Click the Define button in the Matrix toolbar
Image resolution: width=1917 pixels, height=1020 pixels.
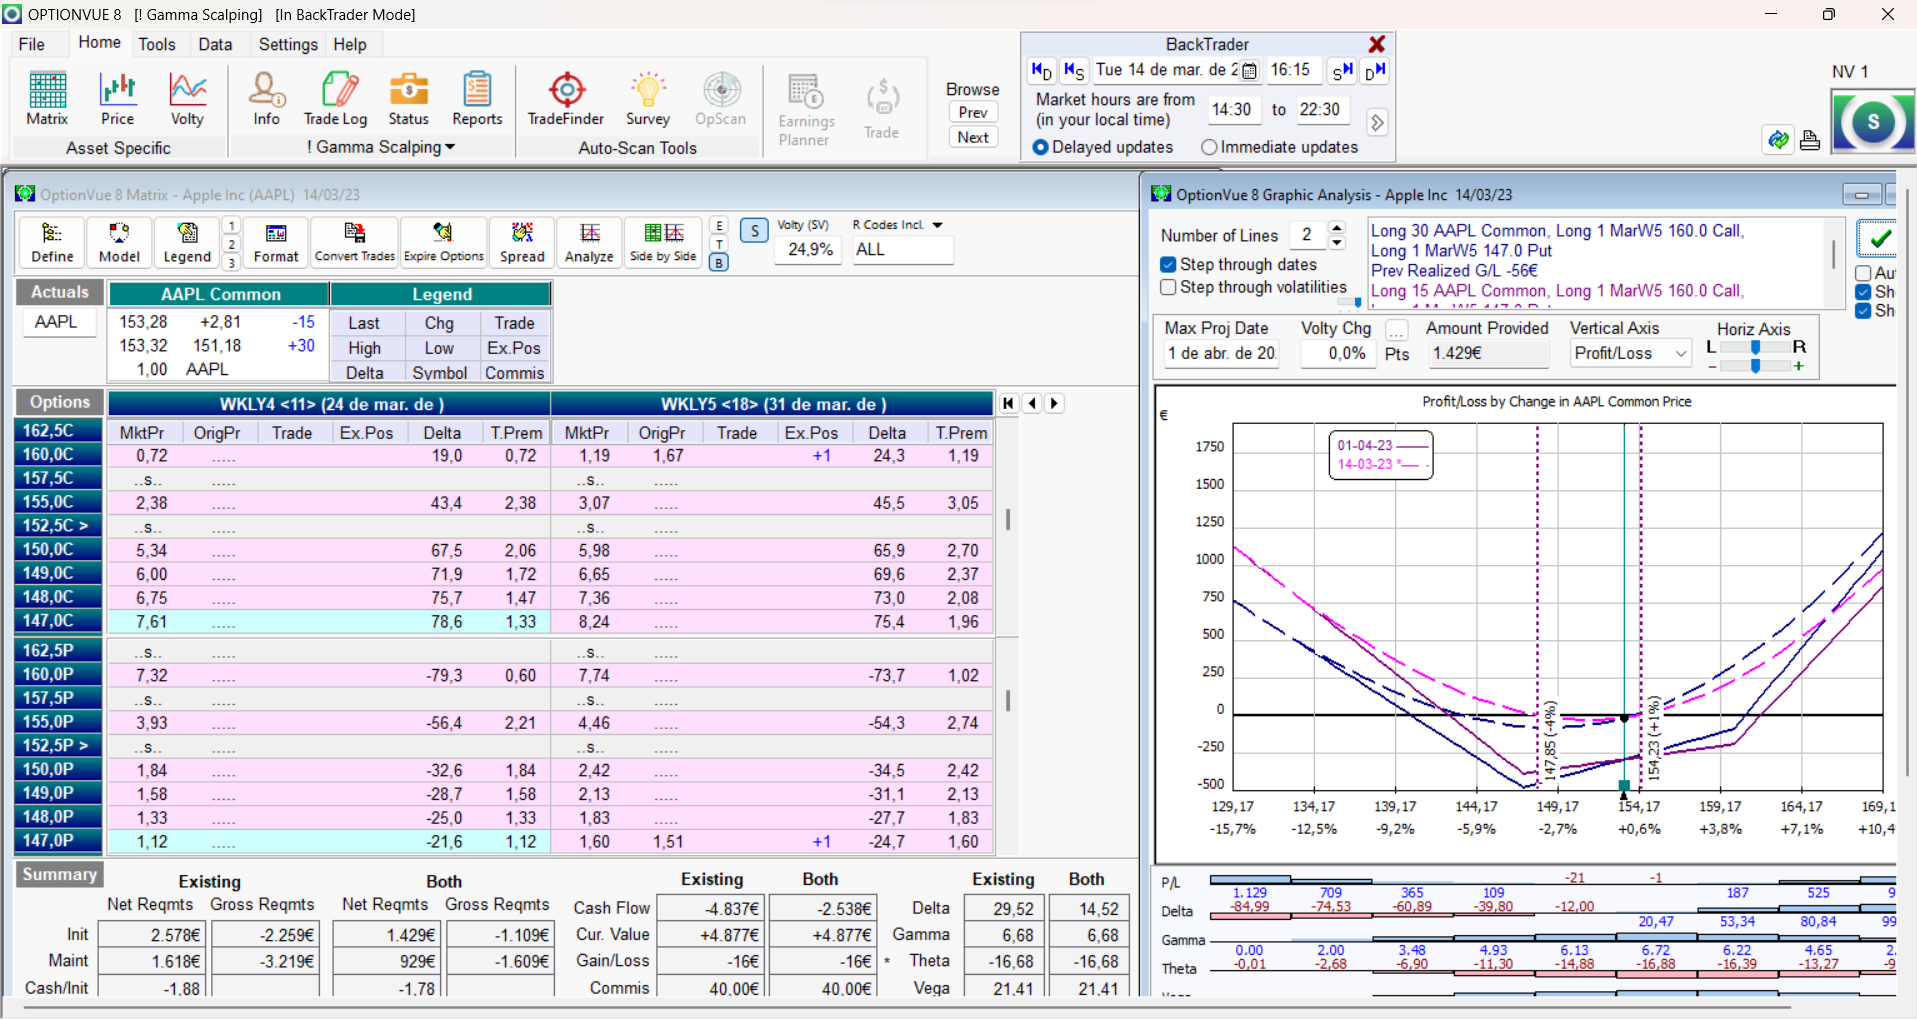(x=52, y=243)
